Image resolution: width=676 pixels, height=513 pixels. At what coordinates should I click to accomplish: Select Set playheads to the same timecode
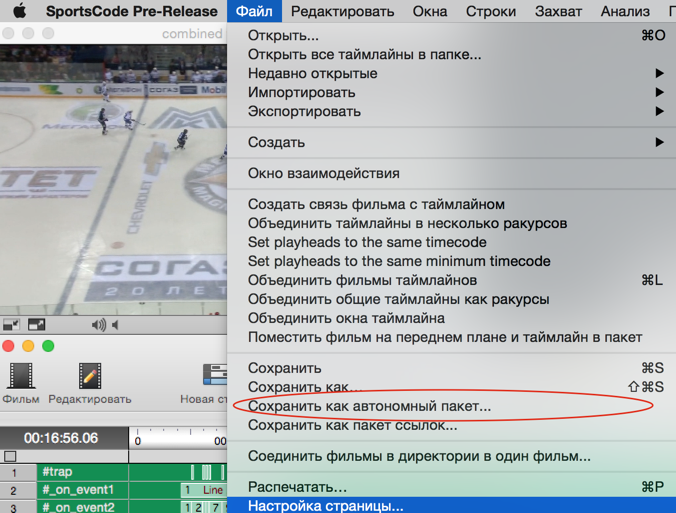[x=451, y=242]
